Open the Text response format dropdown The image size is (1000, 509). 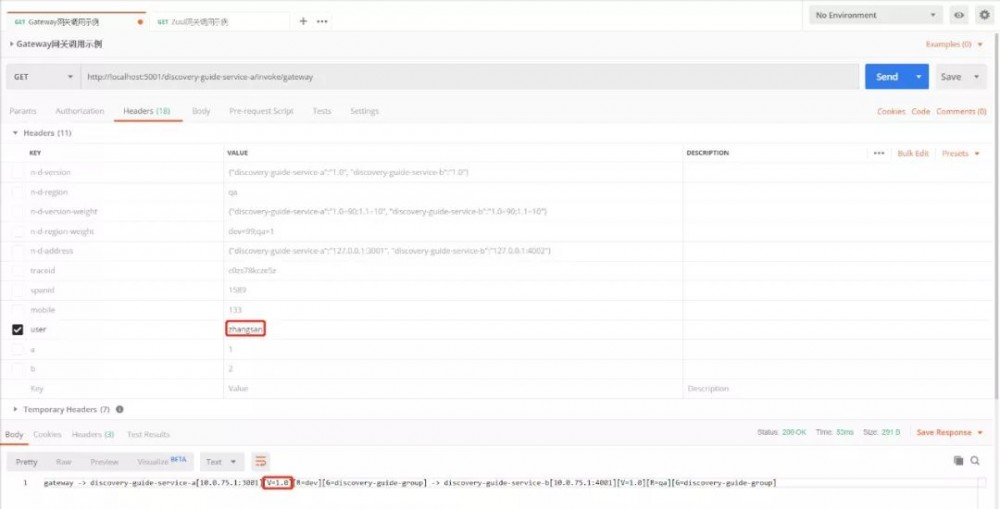[221, 462]
